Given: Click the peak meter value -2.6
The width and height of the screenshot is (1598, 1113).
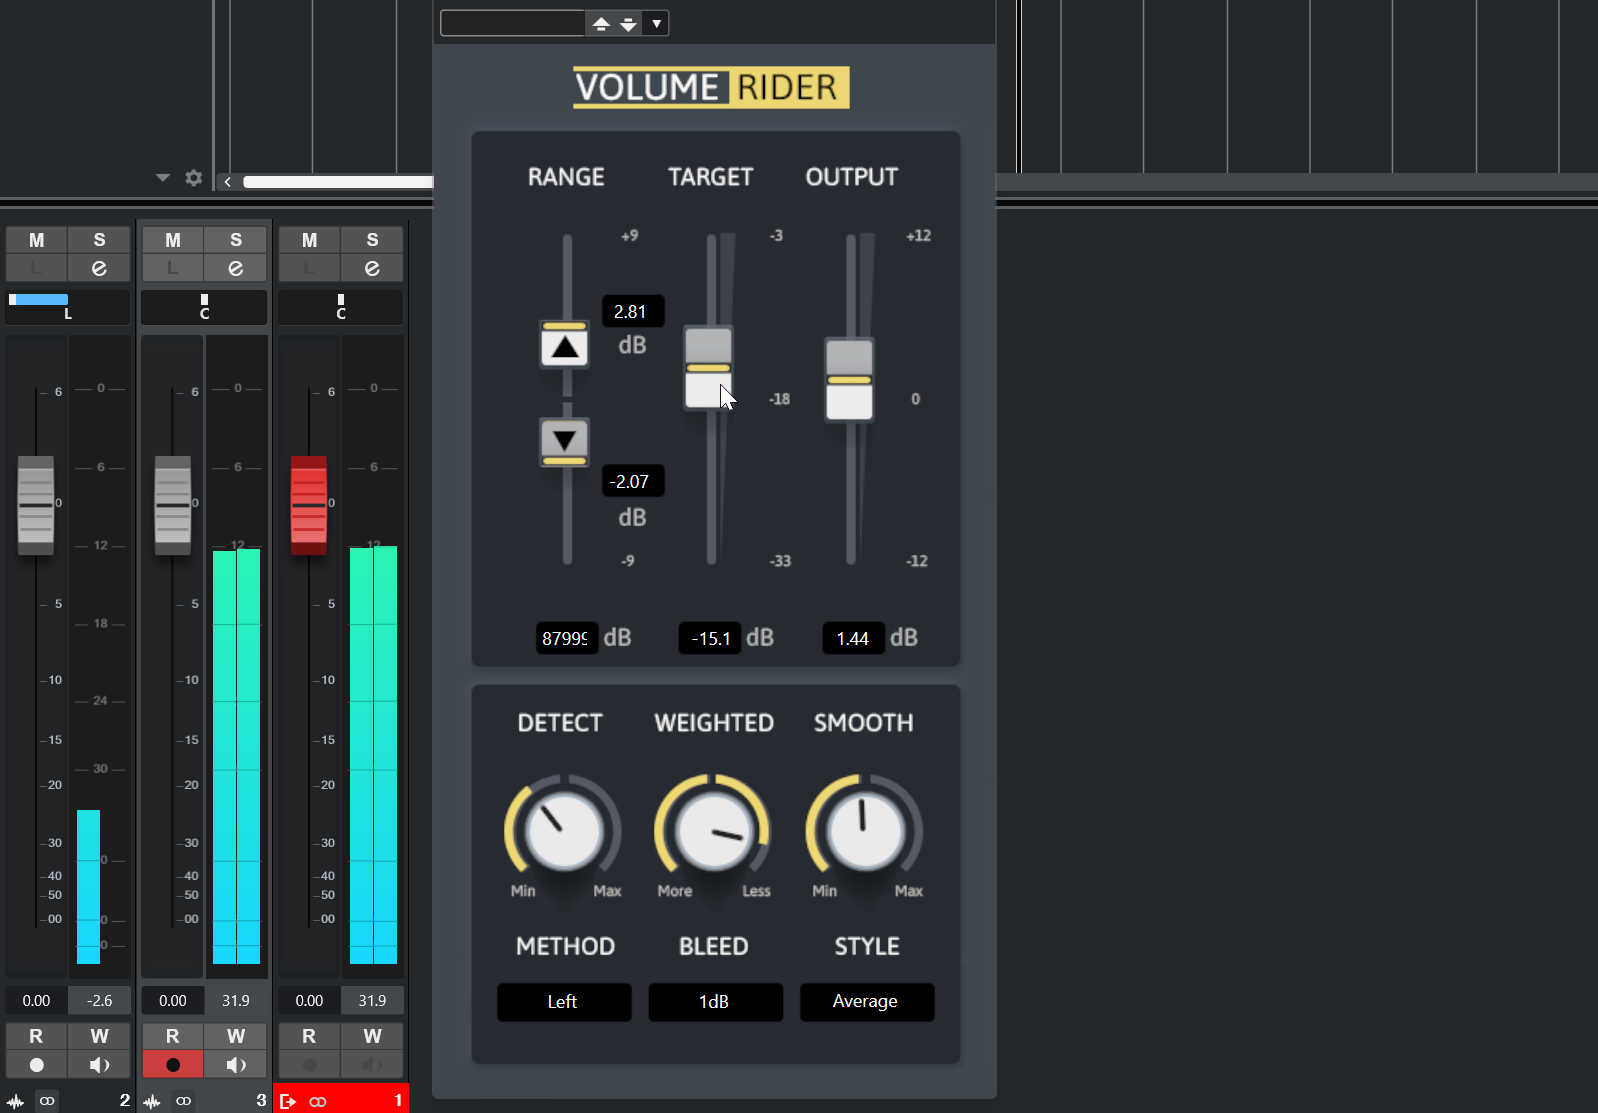Looking at the screenshot, I should point(99,1001).
